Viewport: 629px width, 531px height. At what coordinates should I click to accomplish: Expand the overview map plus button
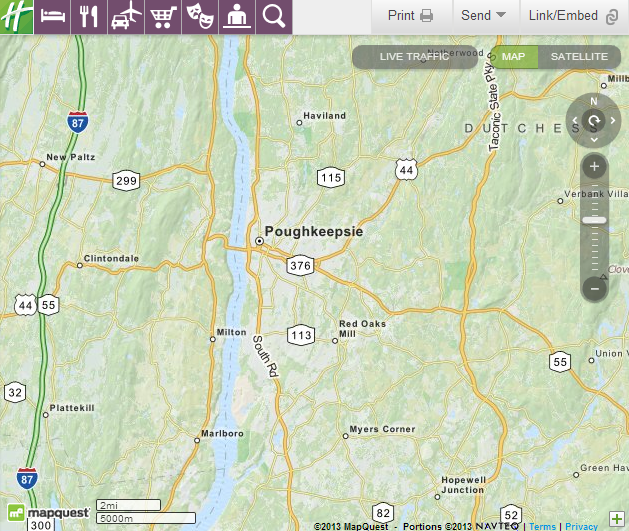pyautogui.click(x=617, y=519)
